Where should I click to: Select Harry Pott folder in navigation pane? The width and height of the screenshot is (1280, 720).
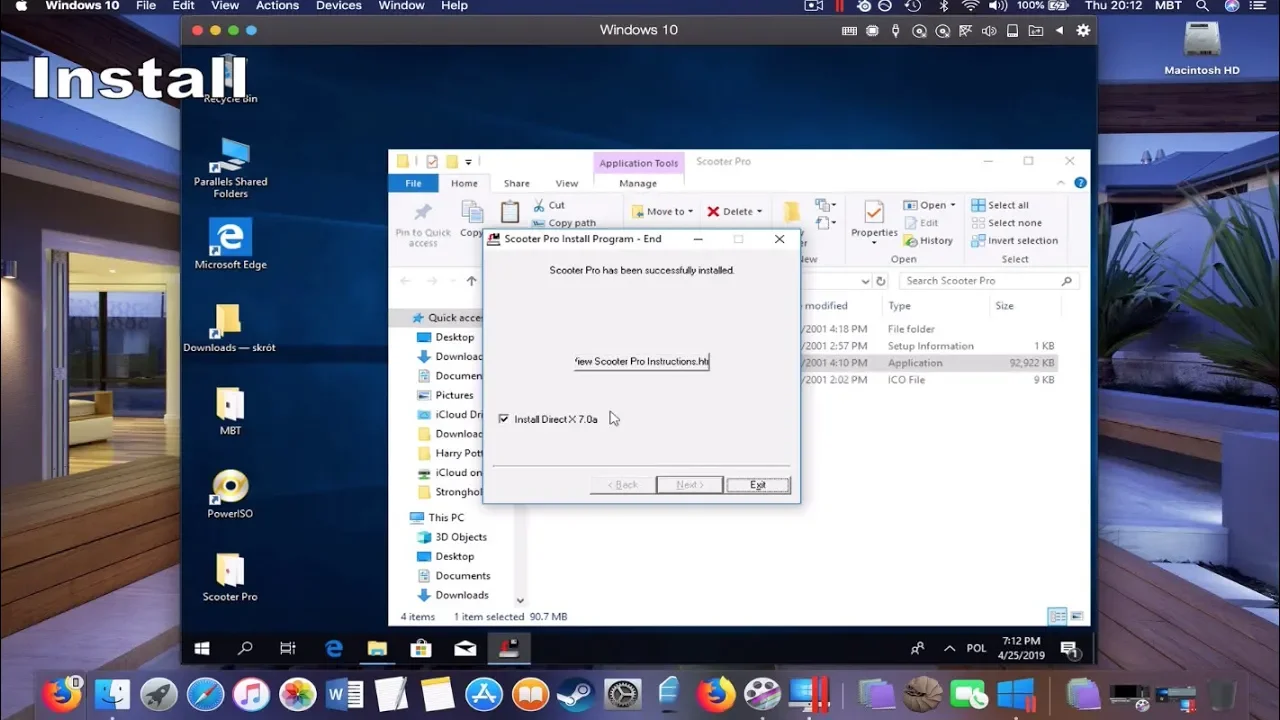458,453
